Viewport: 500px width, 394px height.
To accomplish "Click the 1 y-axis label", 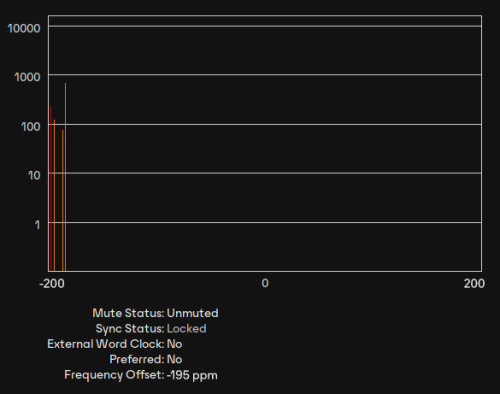I will 38,225.
